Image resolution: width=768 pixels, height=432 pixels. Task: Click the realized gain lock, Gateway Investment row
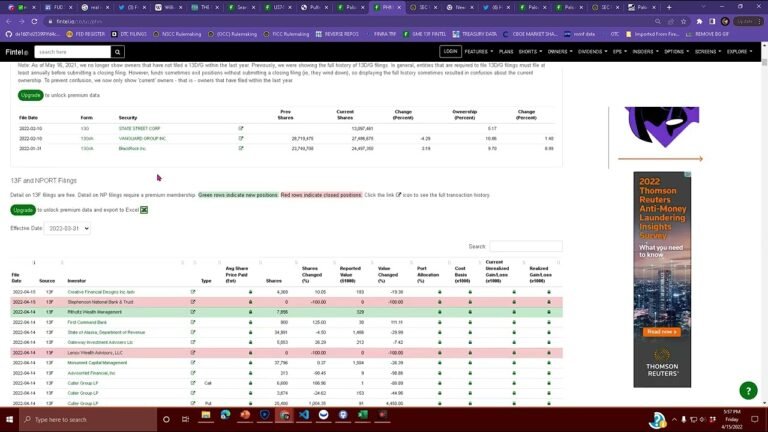(549, 342)
